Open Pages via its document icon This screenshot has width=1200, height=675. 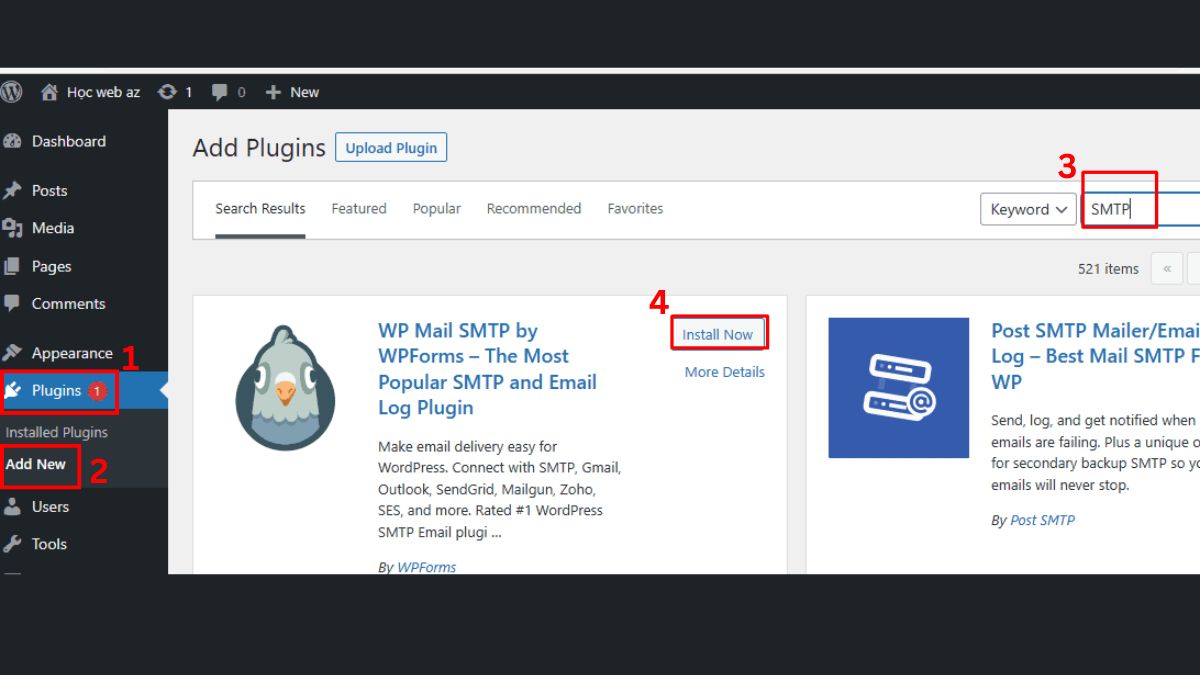(14, 266)
